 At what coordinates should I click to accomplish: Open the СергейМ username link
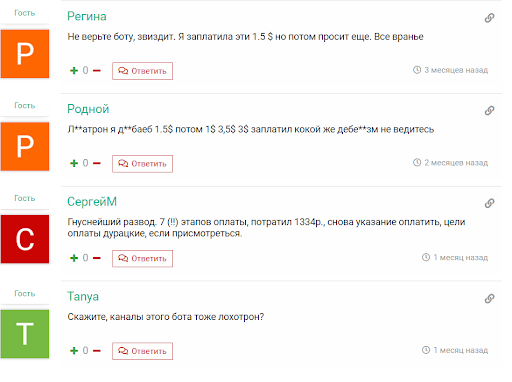(92, 202)
